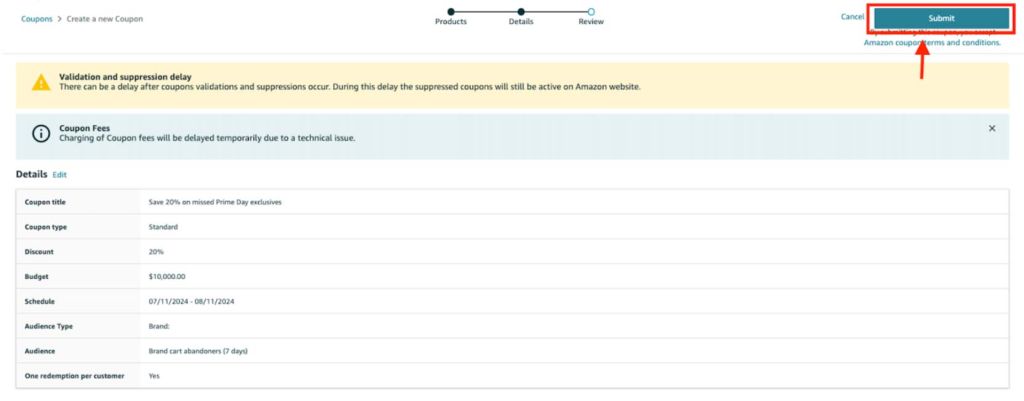Select 'Save 20% on missed Prime Day exclusives'
This screenshot has width=1024, height=401.
(215, 202)
